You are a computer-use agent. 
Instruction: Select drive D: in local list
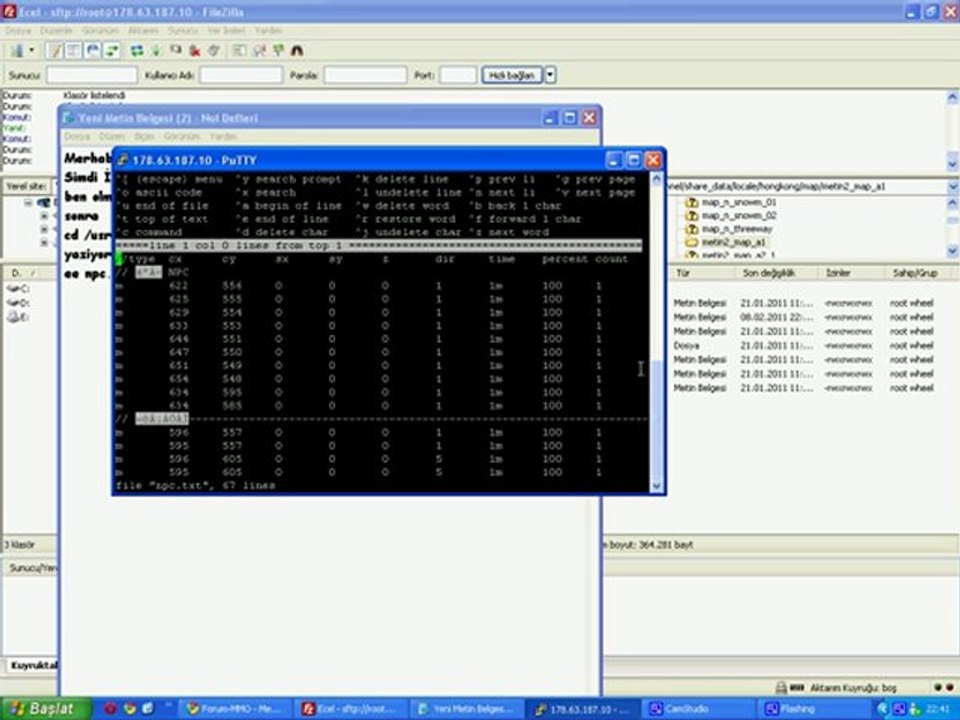(18, 302)
